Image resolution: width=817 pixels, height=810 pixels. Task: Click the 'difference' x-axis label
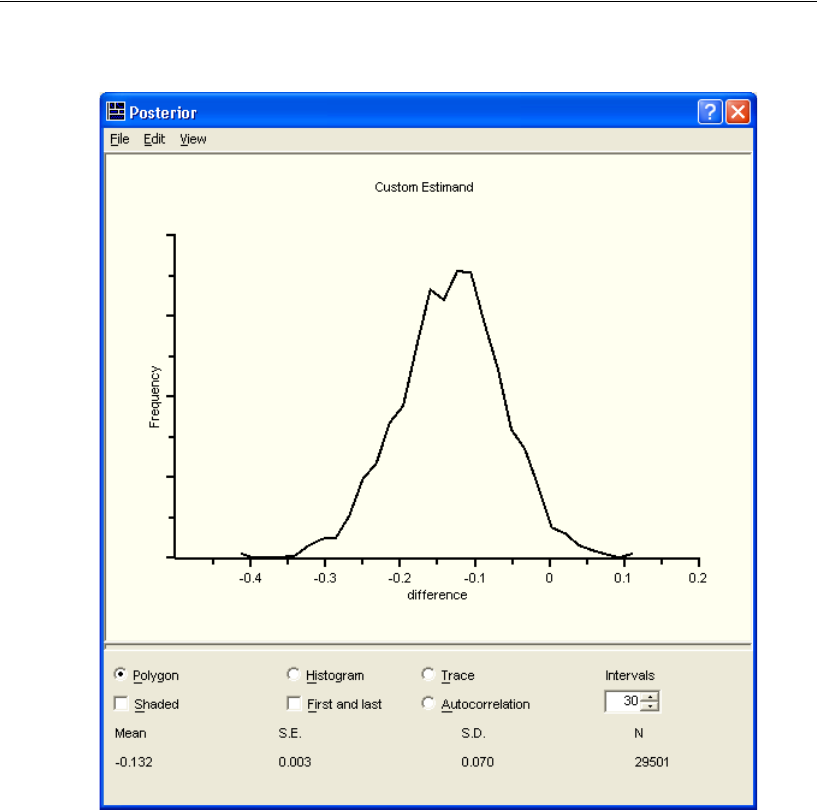[x=437, y=595]
